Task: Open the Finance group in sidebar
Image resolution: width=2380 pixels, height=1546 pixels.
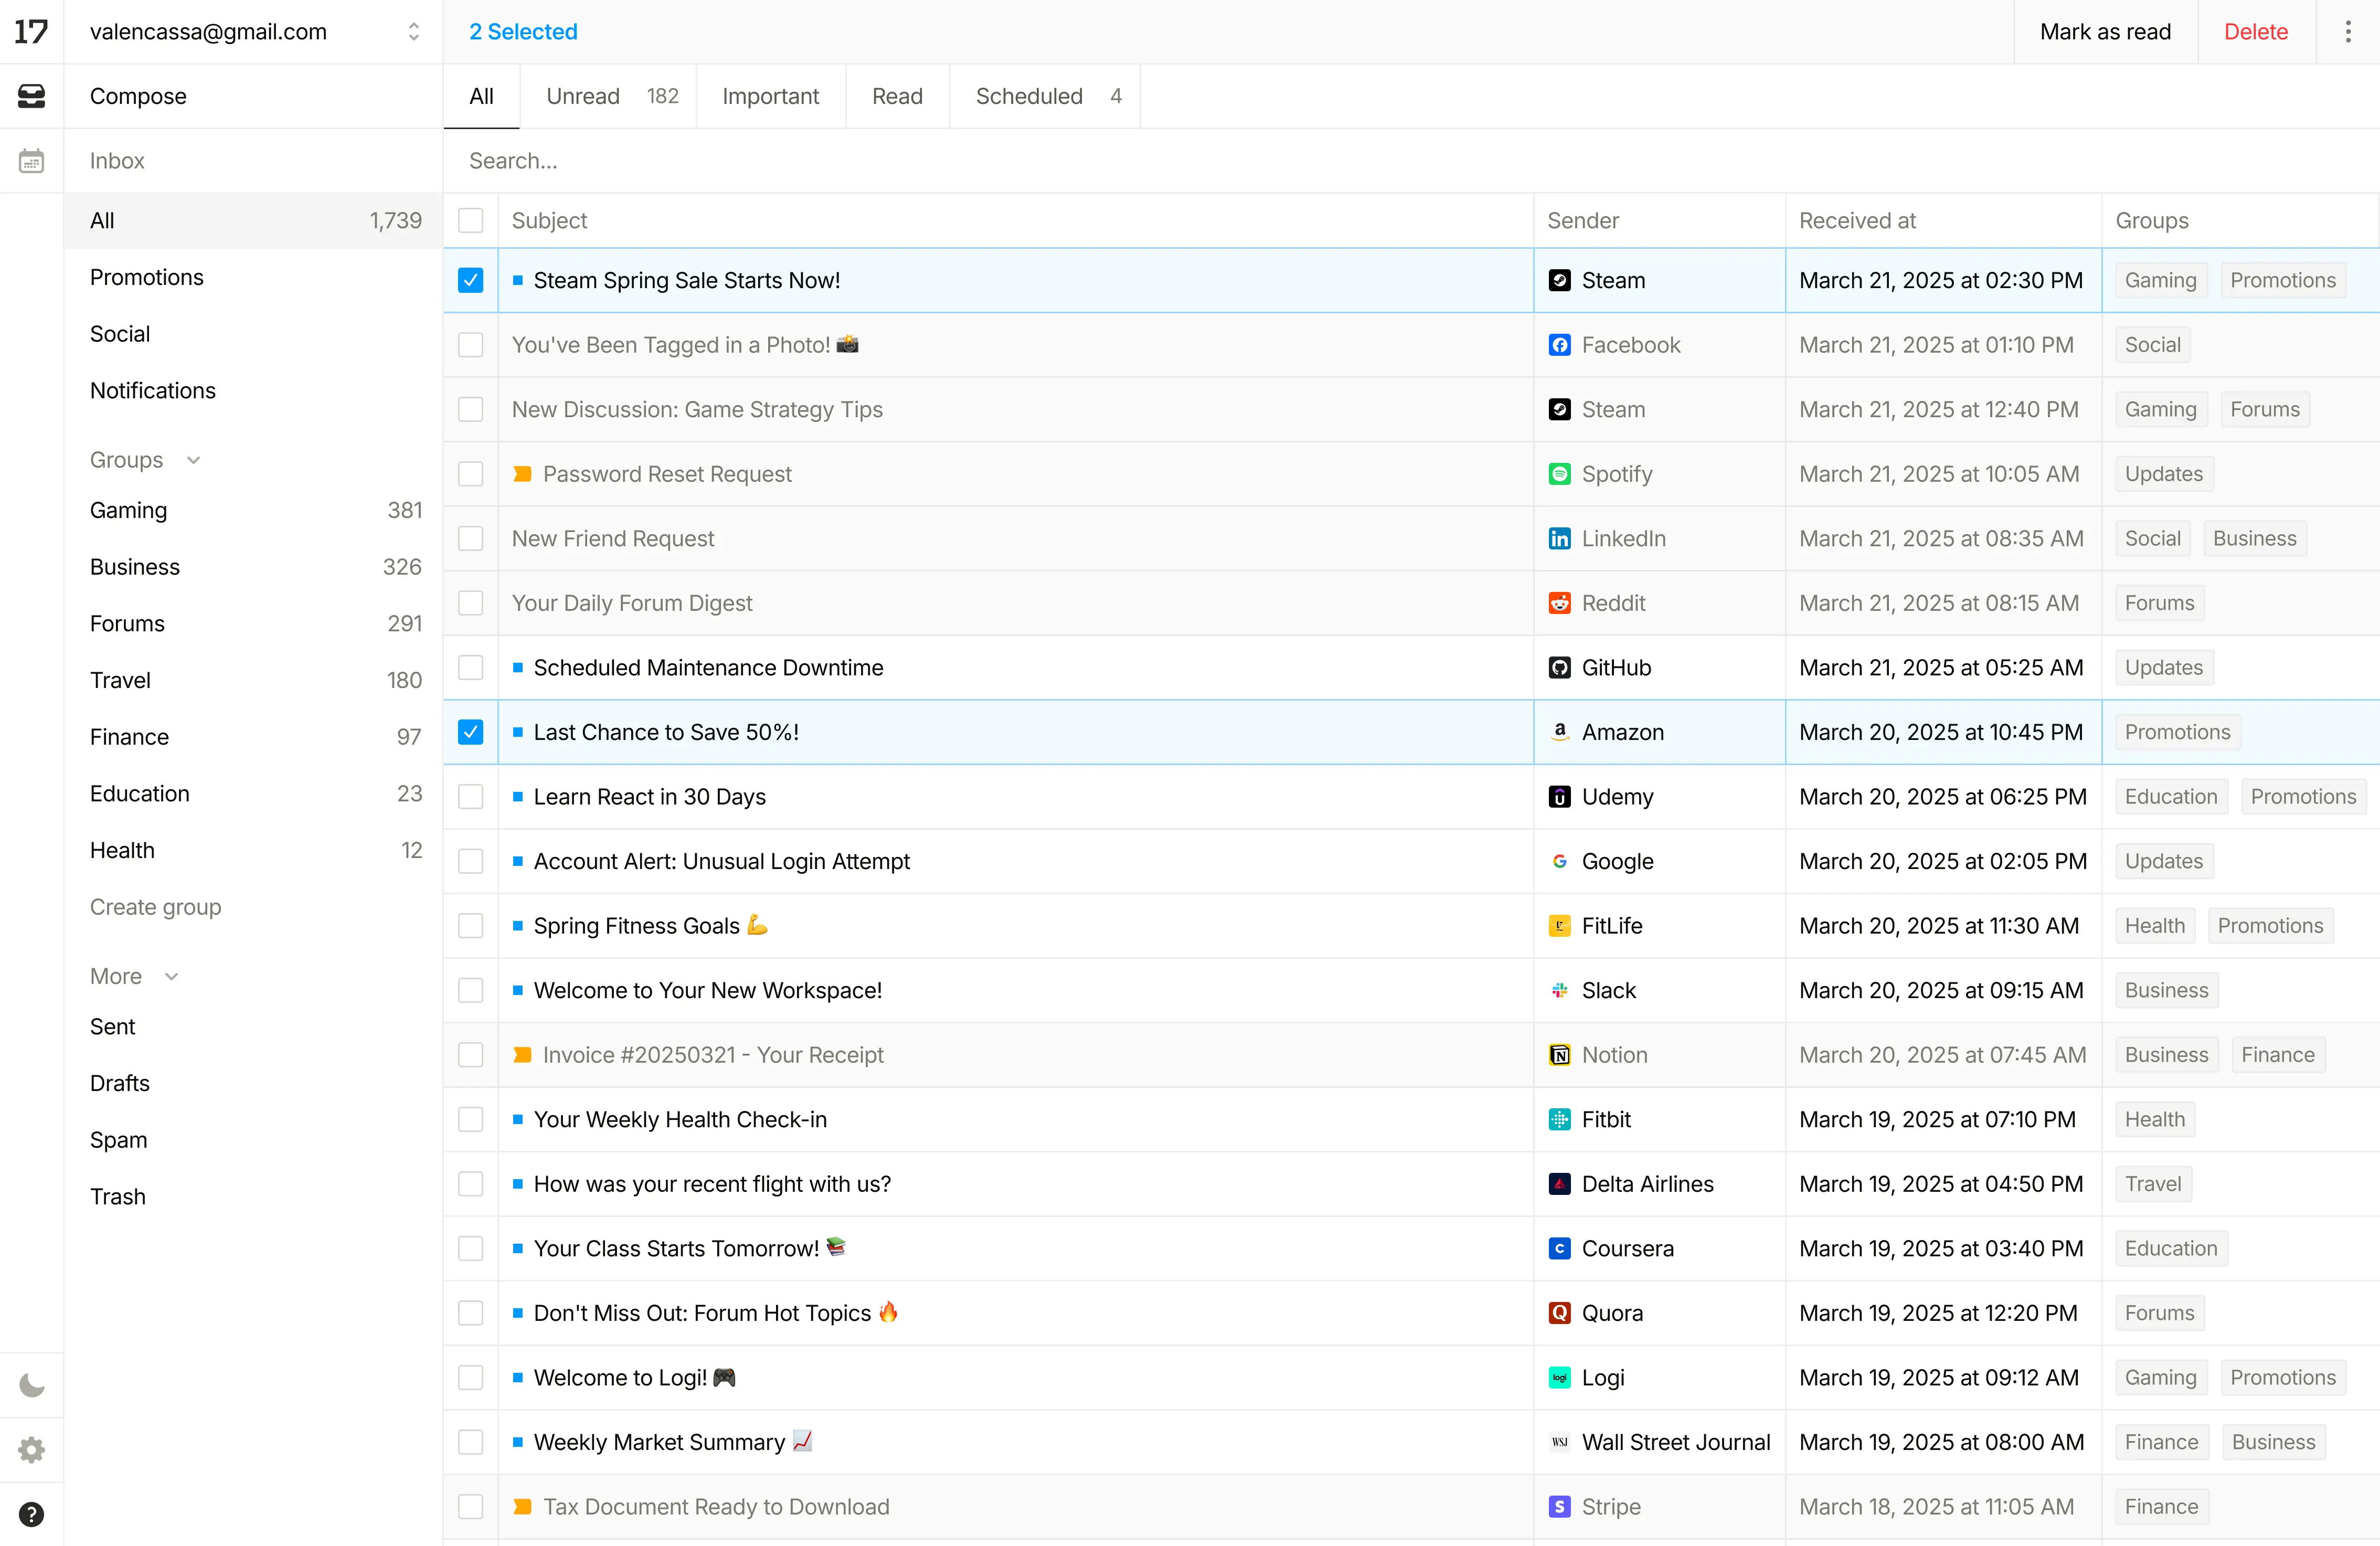Action: tap(254, 737)
